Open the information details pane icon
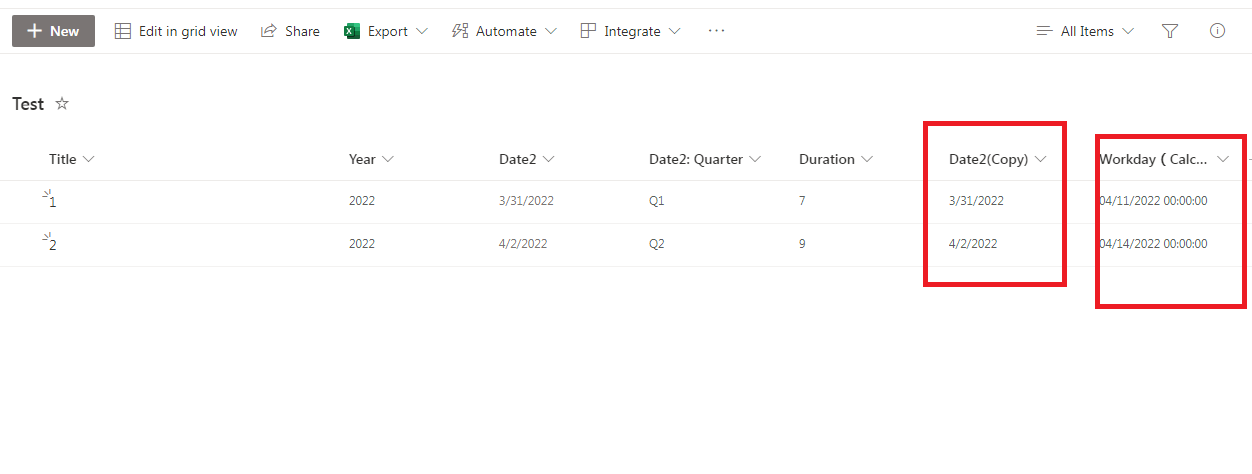Screen dimensions: 1252x474 tap(1217, 31)
